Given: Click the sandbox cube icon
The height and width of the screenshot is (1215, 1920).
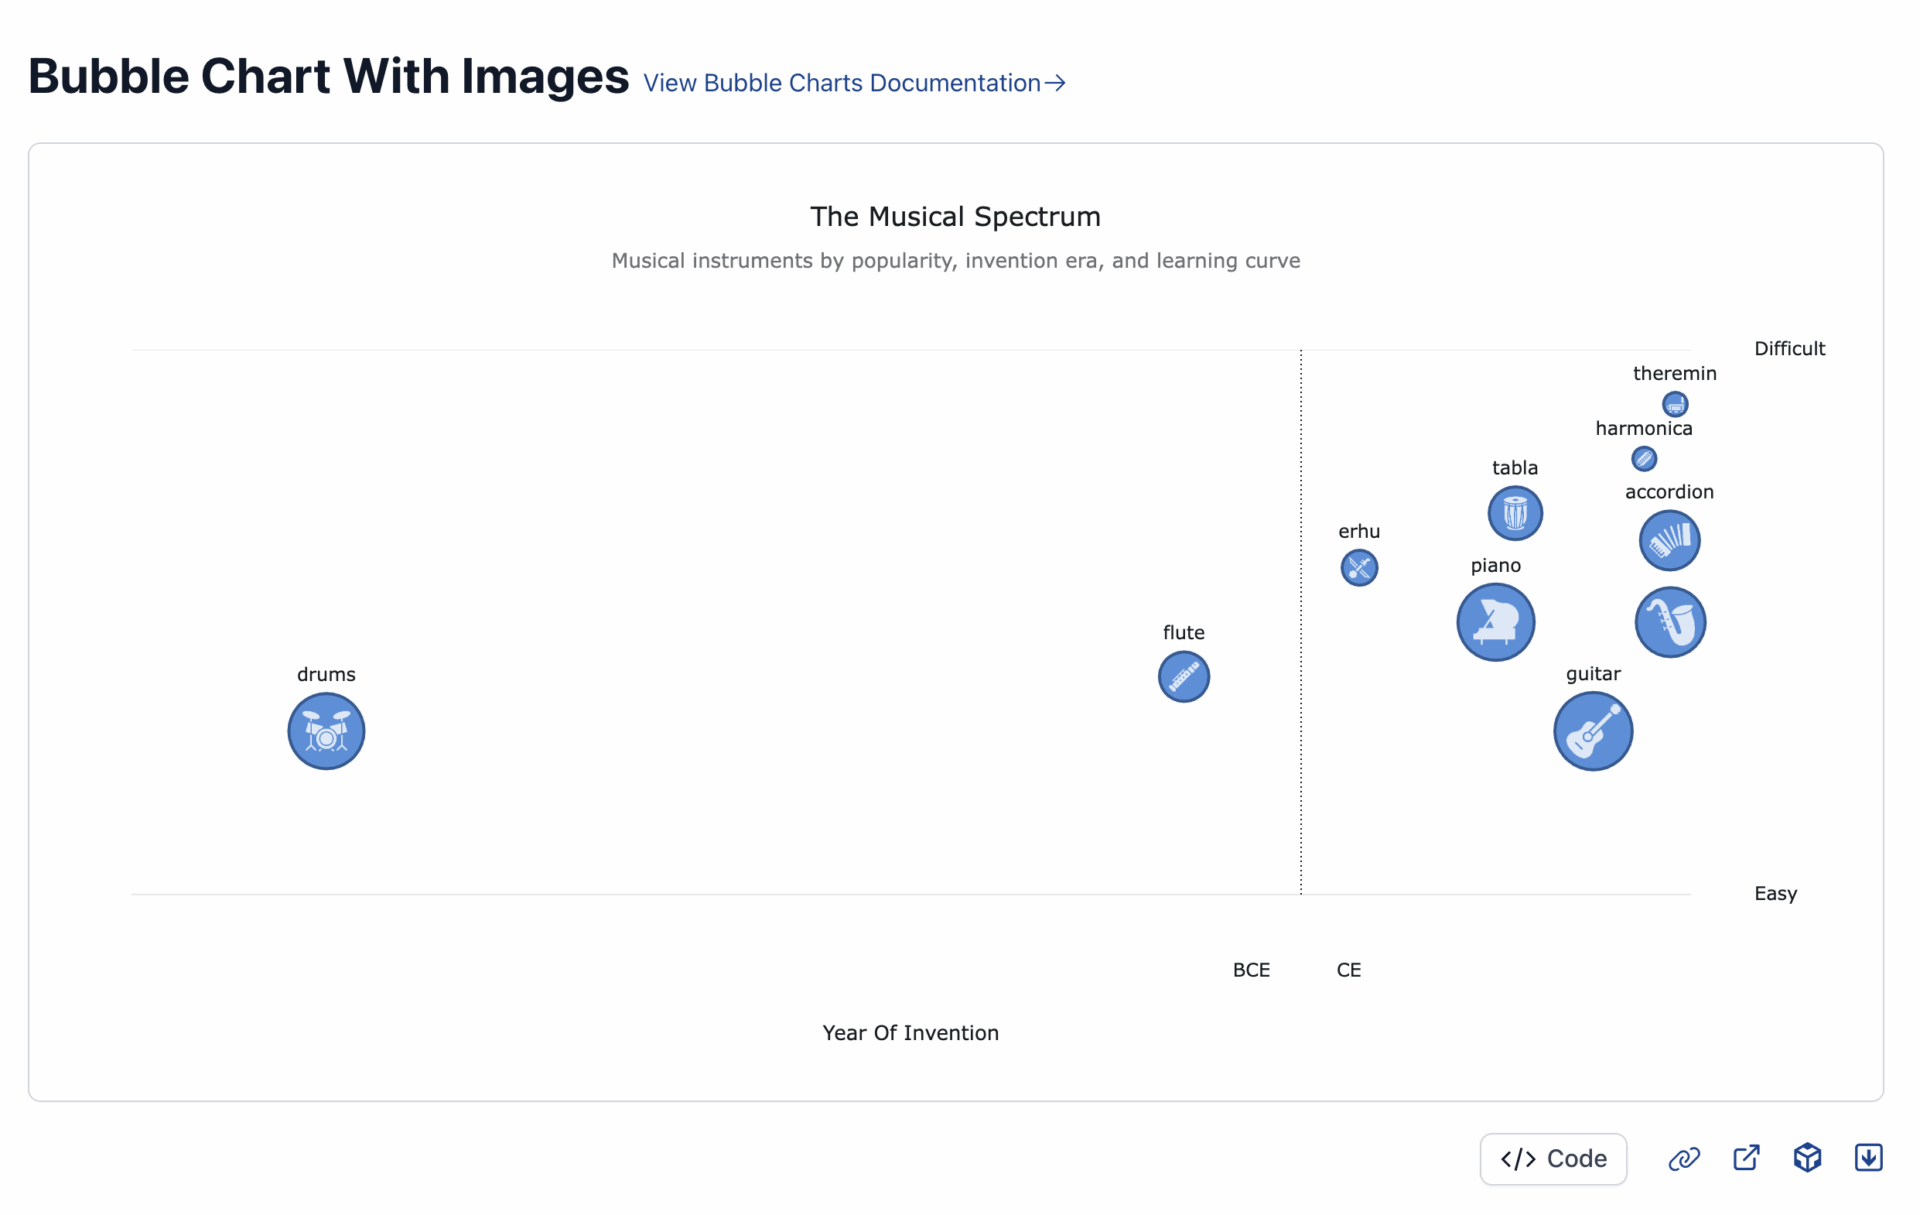Looking at the screenshot, I should pos(1807,1158).
